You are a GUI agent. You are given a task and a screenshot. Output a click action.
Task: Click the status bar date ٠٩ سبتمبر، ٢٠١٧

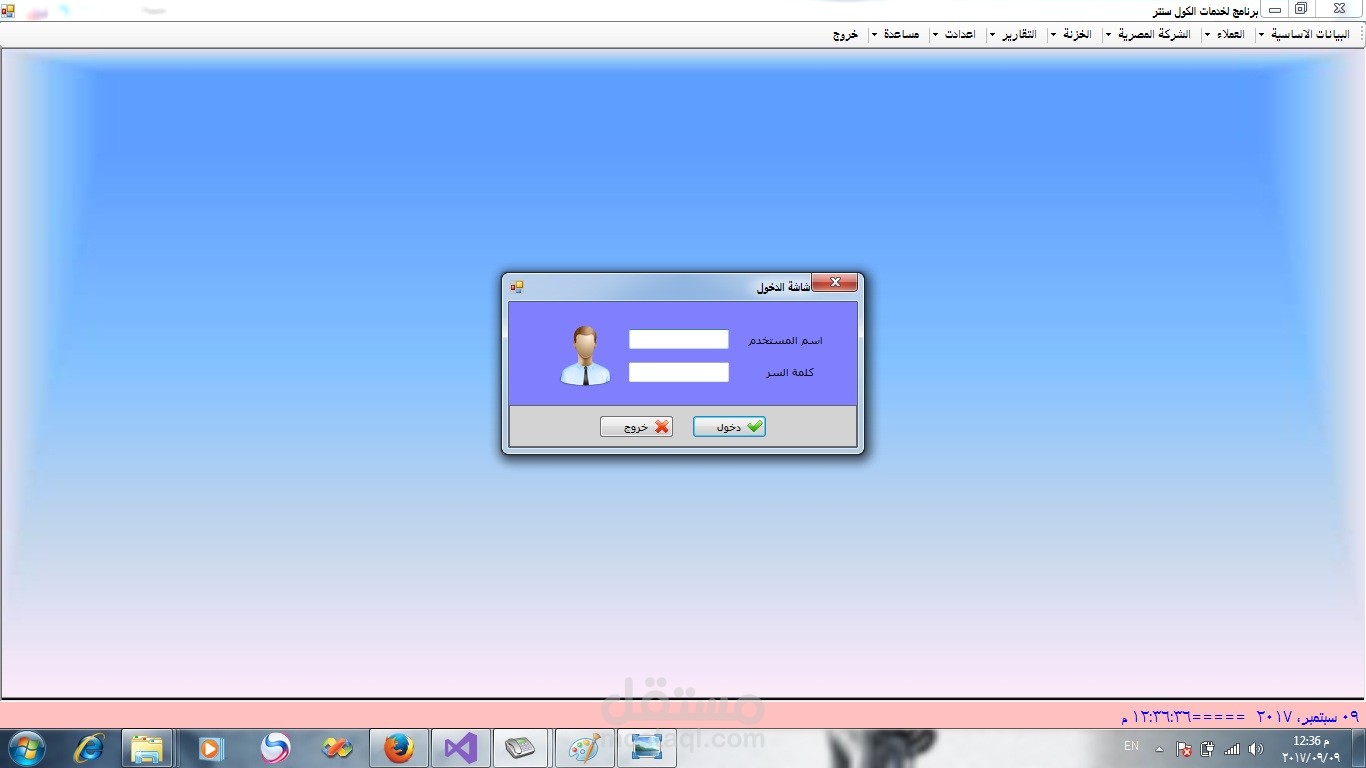pos(1308,717)
